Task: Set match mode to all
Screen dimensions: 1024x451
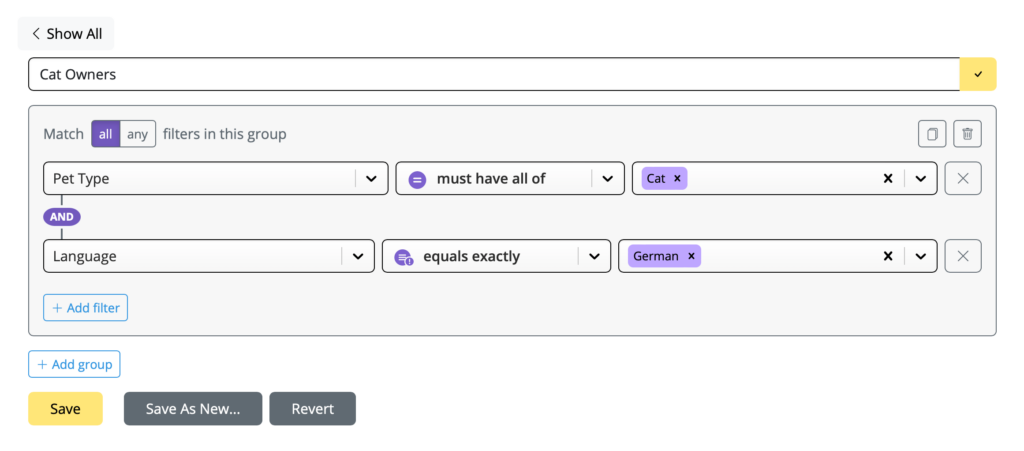Action: [x=106, y=134]
